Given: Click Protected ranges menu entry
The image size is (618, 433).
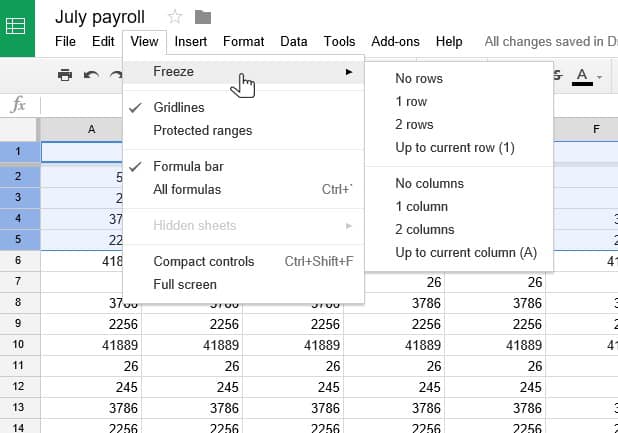Looking at the screenshot, I should pos(202,130).
